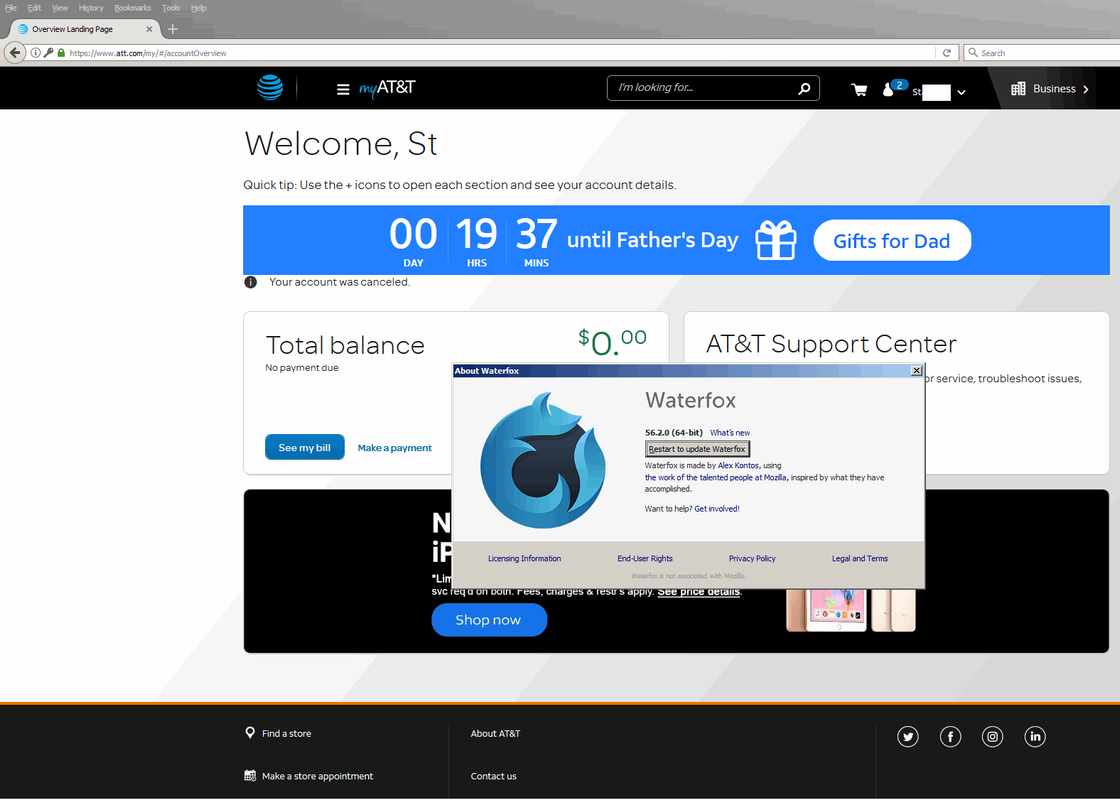
Task: Click the AT&T globe logo
Action: point(270,88)
